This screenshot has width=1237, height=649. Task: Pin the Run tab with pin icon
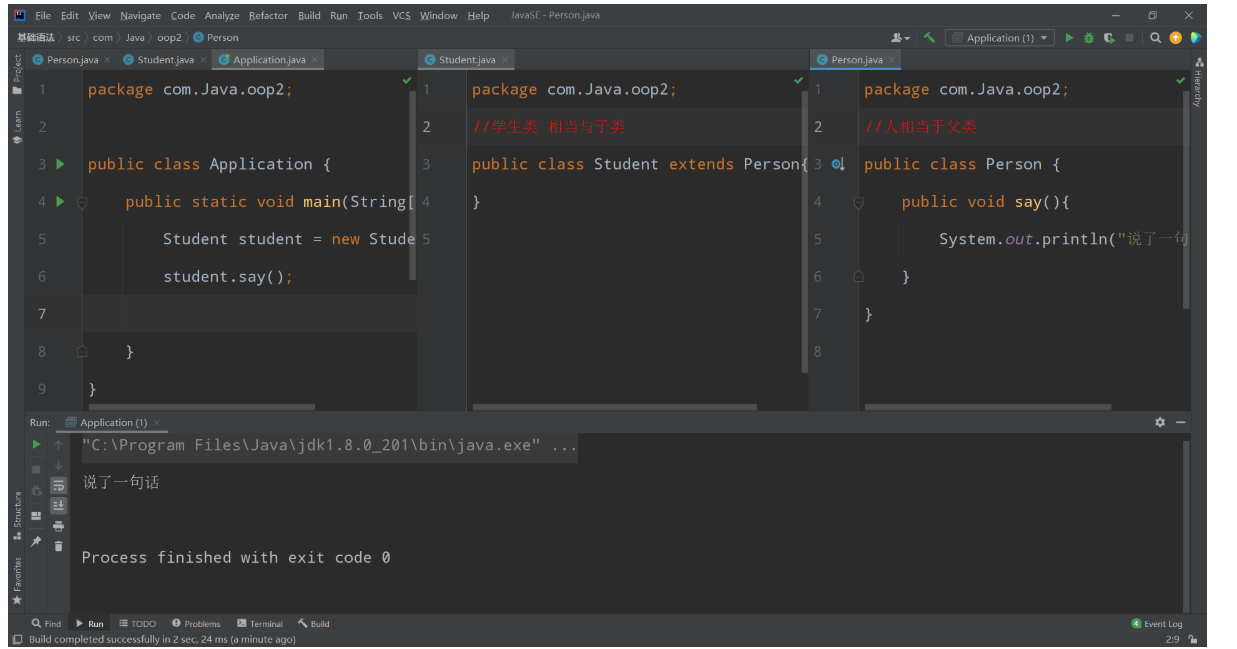36,541
